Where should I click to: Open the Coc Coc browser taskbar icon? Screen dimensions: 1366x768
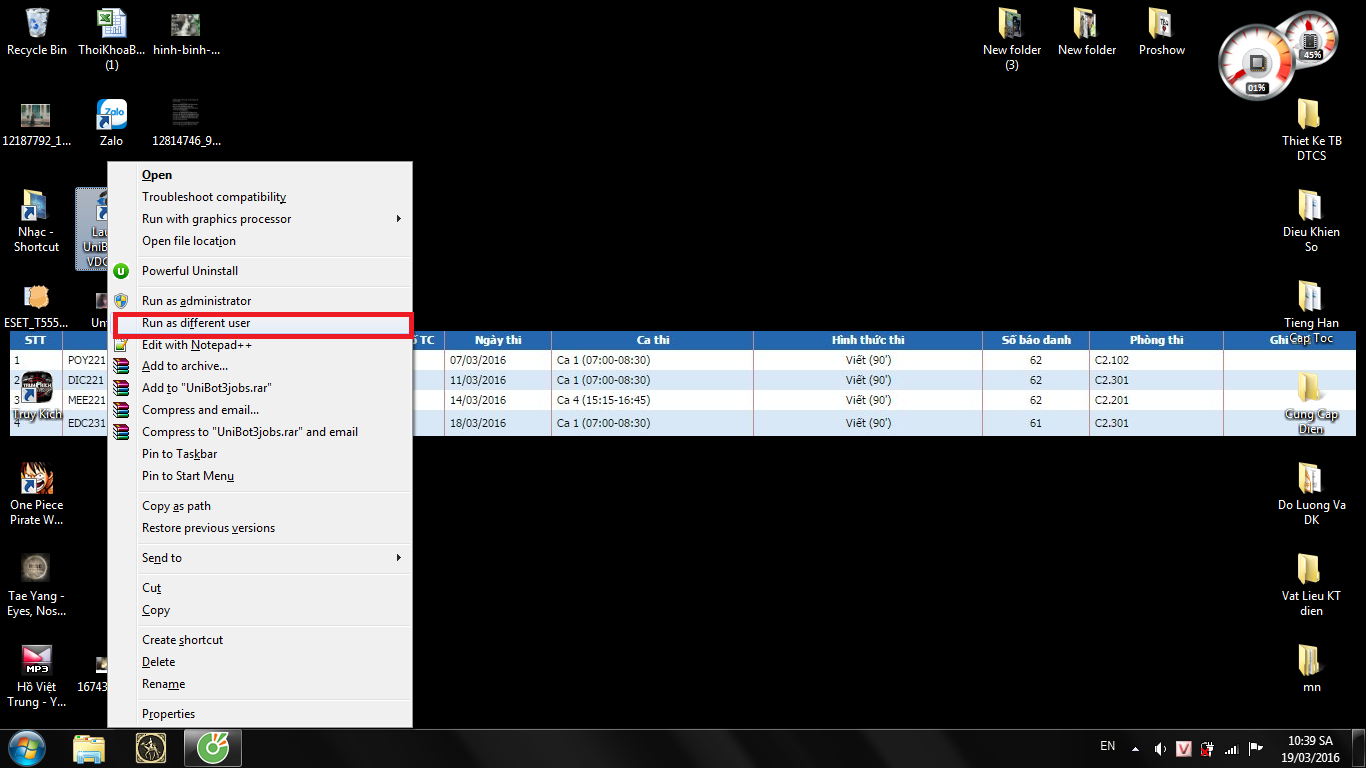[212, 748]
